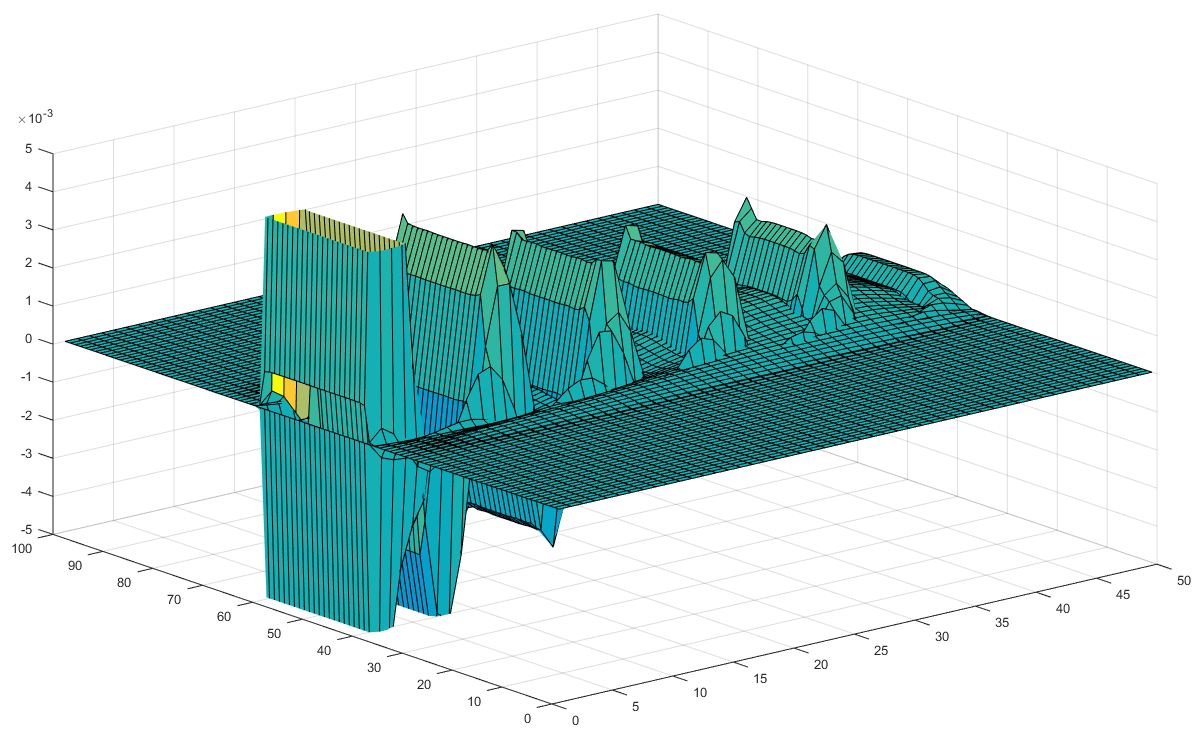Click the yellow patch atop the tallest ridge
Screen dimensions: 1202x735
[280, 216]
